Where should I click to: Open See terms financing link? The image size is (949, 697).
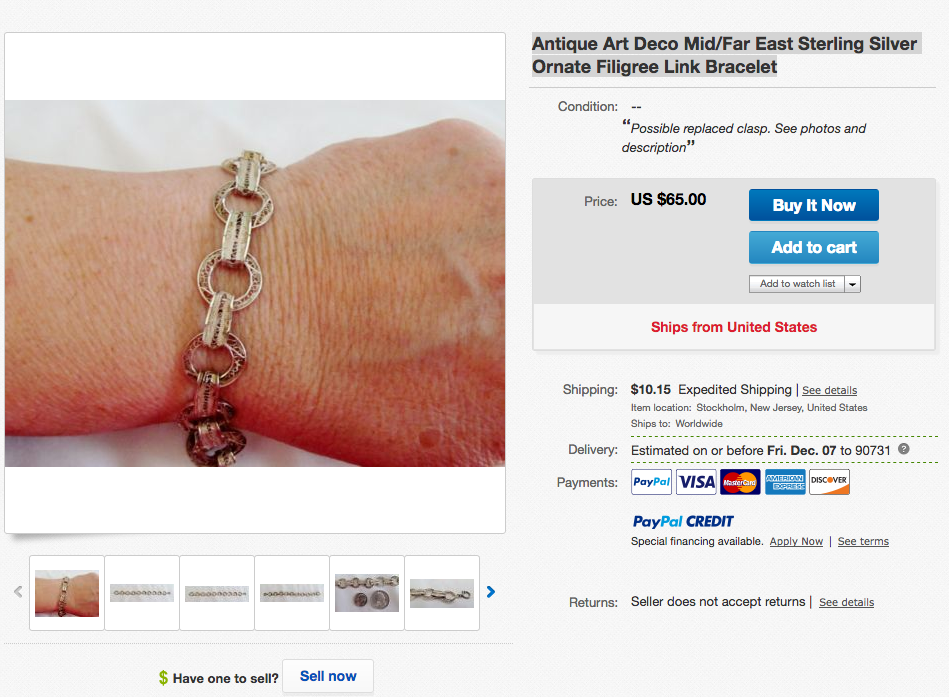(x=863, y=542)
